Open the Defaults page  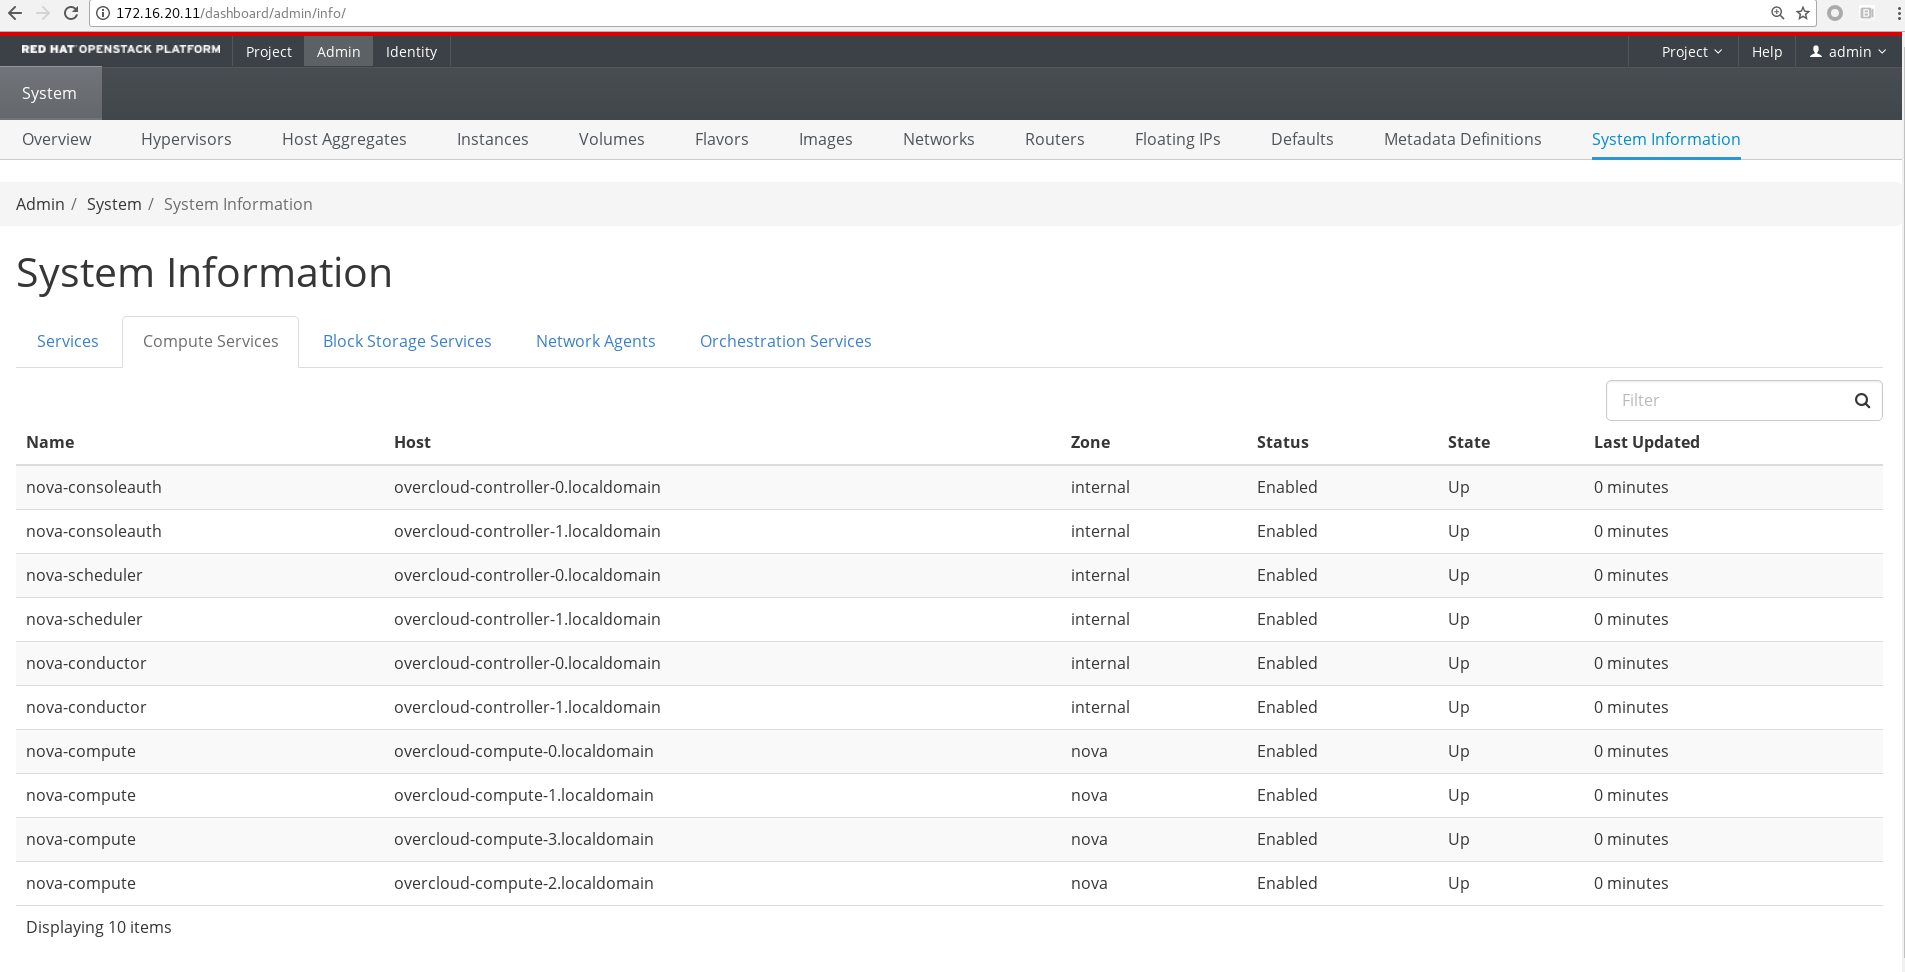[1302, 139]
